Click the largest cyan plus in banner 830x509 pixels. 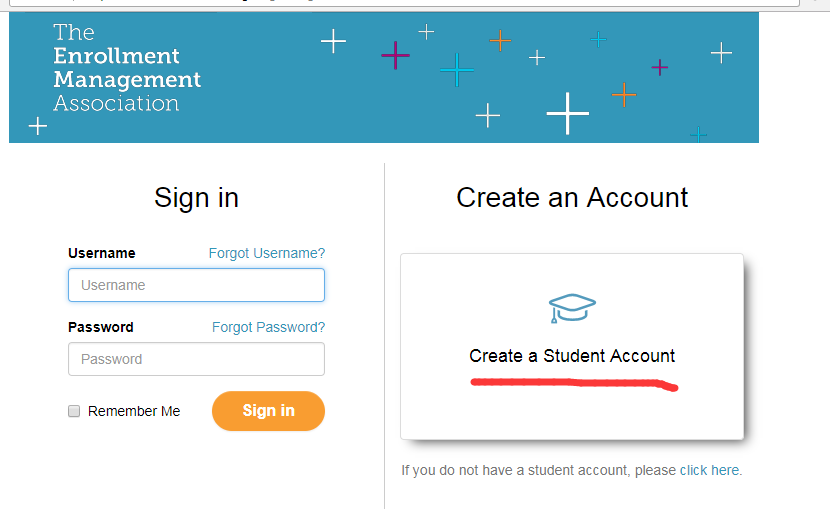tap(457, 70)
